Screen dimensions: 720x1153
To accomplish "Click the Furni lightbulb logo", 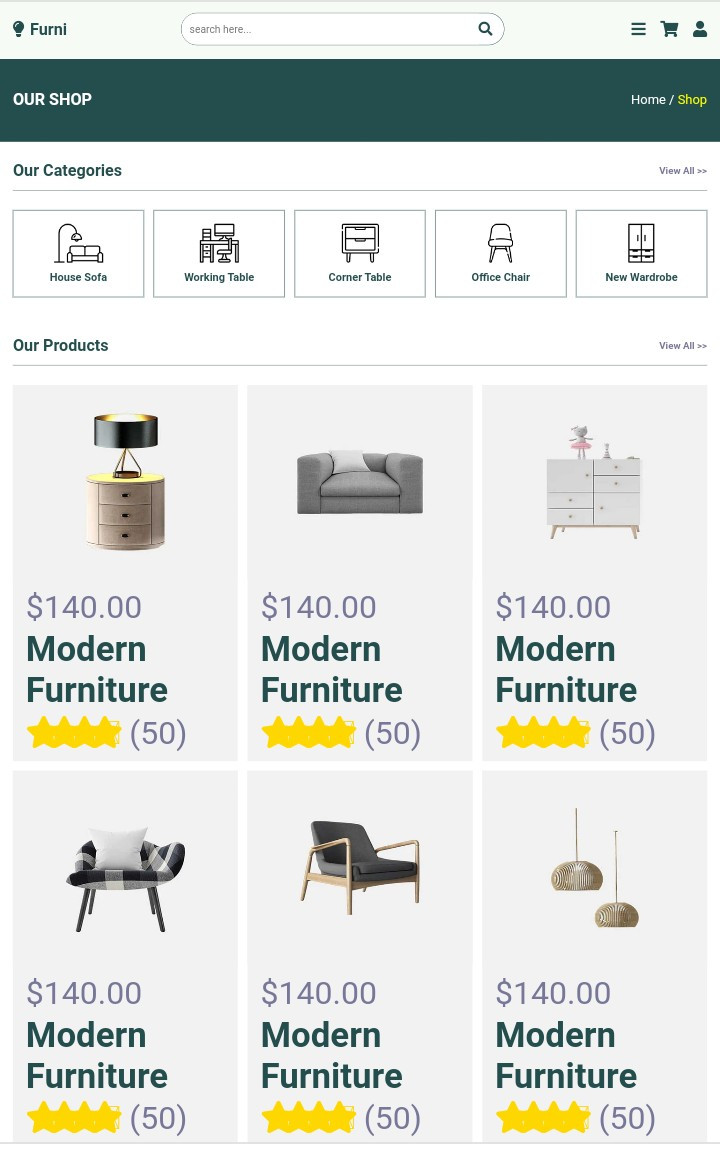I will (x=40, y=29).
